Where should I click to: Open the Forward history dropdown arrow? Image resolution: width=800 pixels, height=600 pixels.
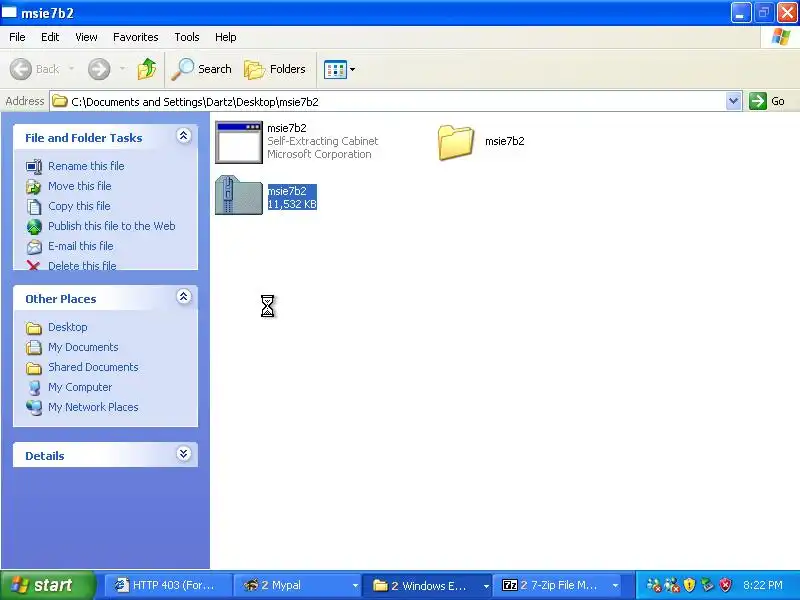tap(122, 68)
